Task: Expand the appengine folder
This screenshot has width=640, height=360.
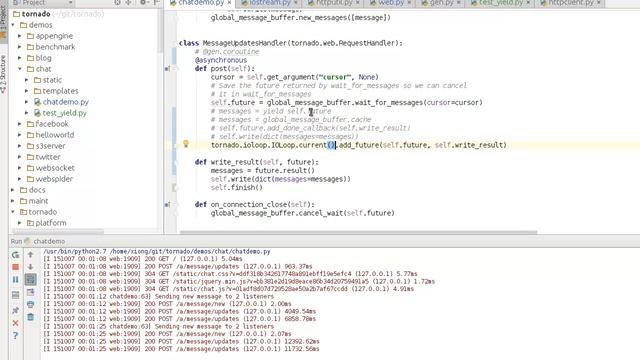Action: [x=20, y=36]
